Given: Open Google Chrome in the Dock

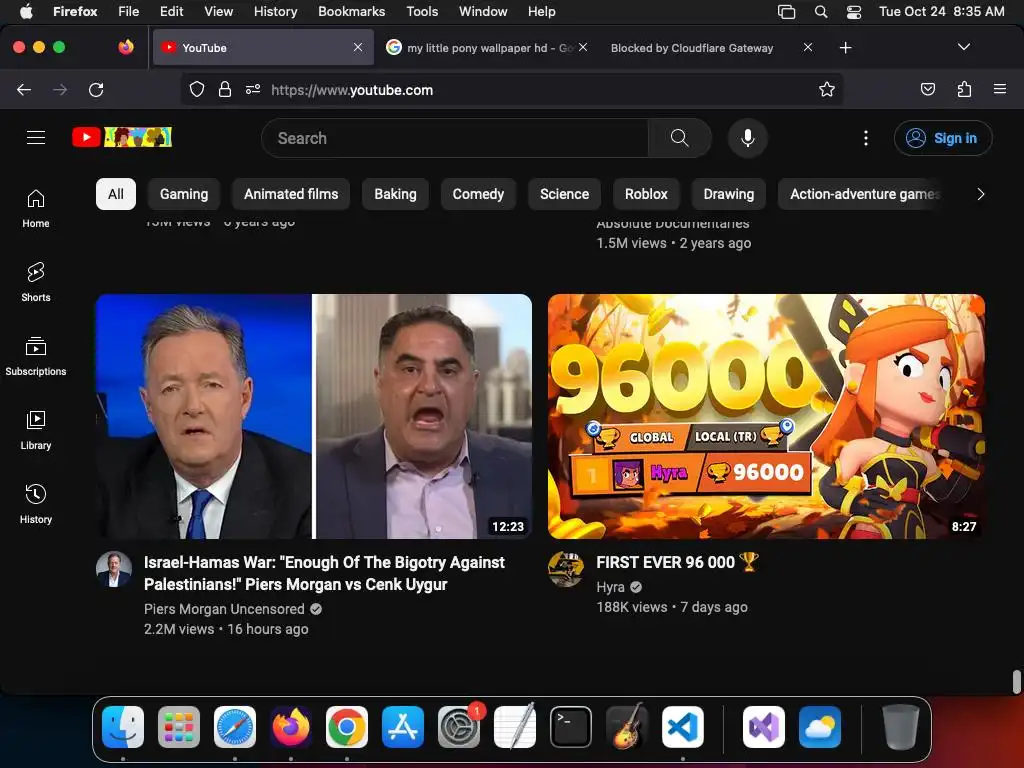Looking at the screenshot, I should point(347,727).
